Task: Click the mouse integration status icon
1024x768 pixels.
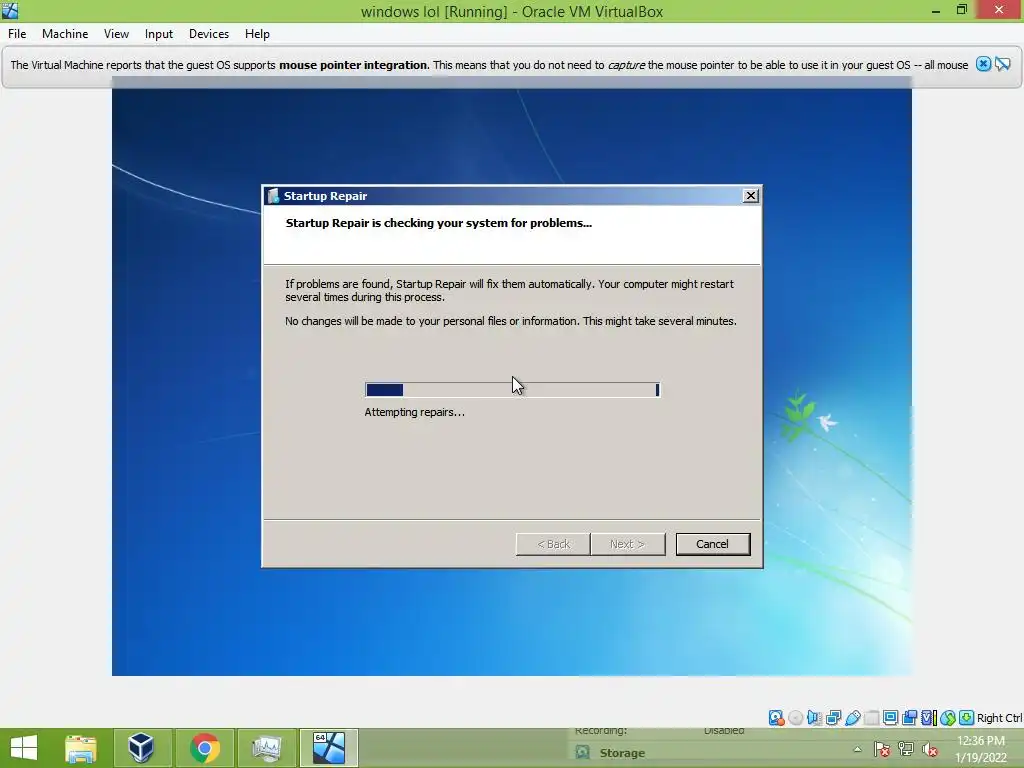Action: [948, 718]
